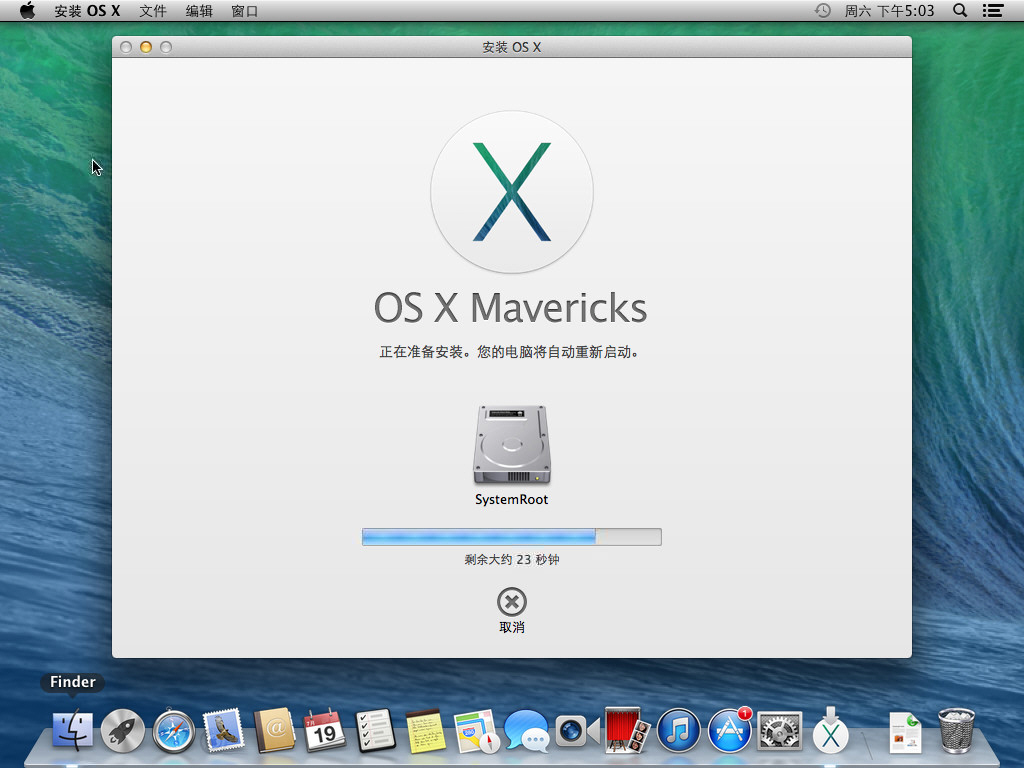Screen dimensions: 1024x768
Task: Open Notes yellow notepad in Dock
Action: 426,730
